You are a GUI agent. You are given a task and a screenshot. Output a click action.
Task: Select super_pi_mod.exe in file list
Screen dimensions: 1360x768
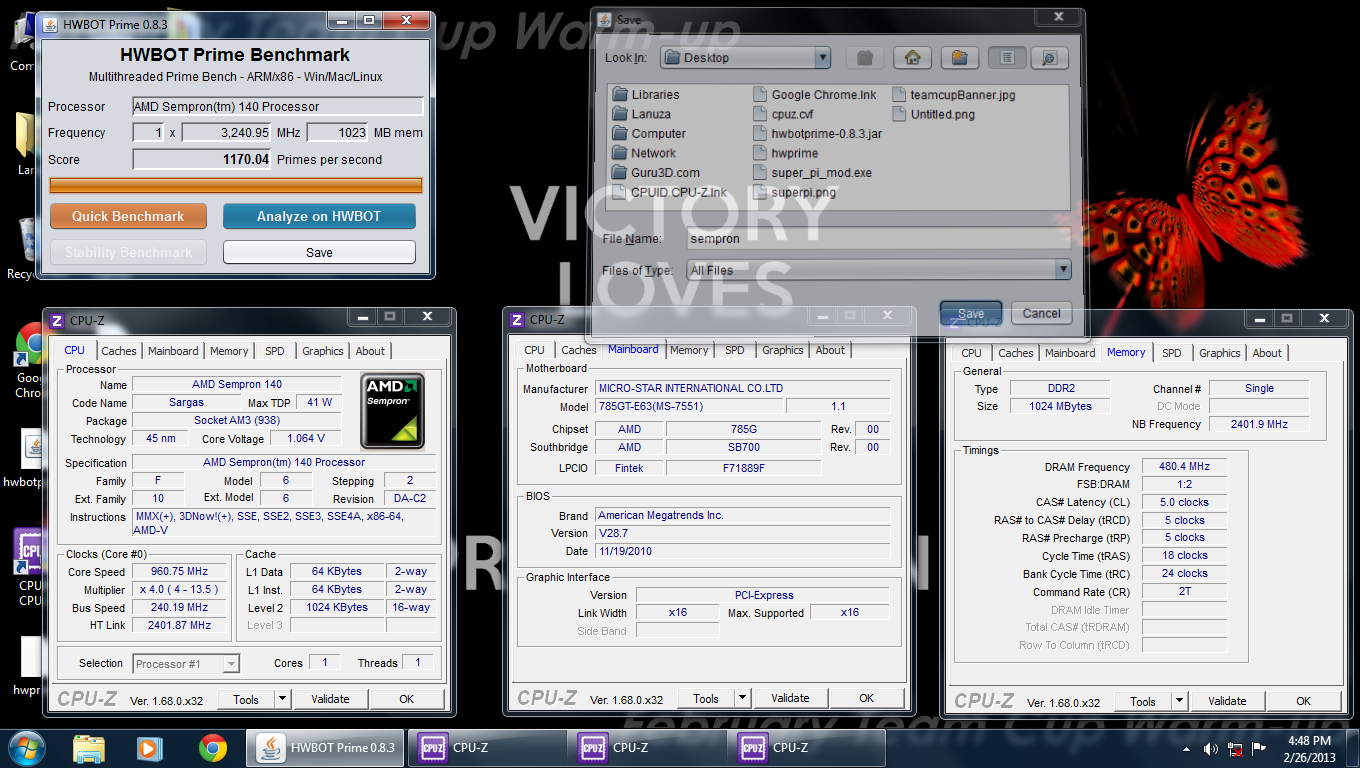[x=812, y=173]
